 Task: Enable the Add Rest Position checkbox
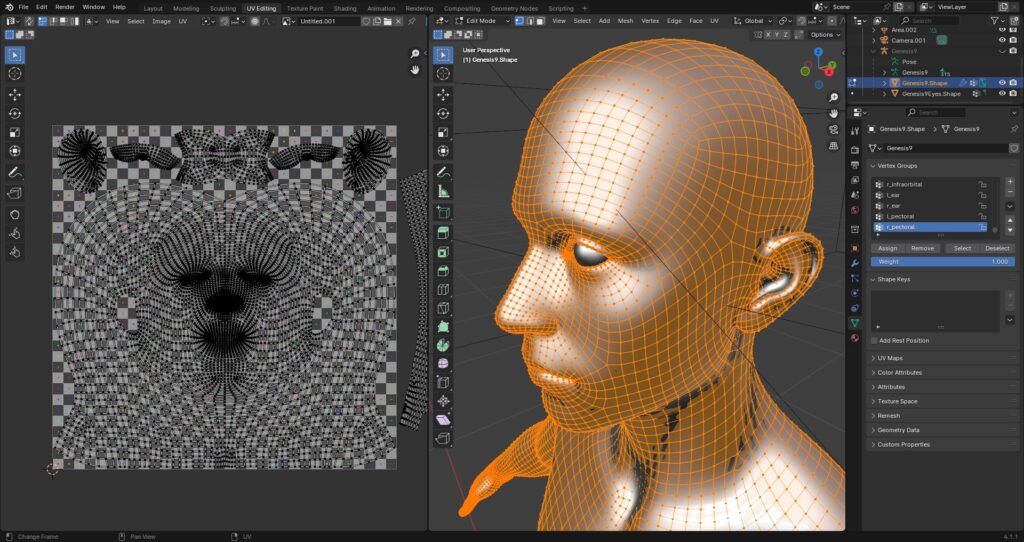(874, 340)
